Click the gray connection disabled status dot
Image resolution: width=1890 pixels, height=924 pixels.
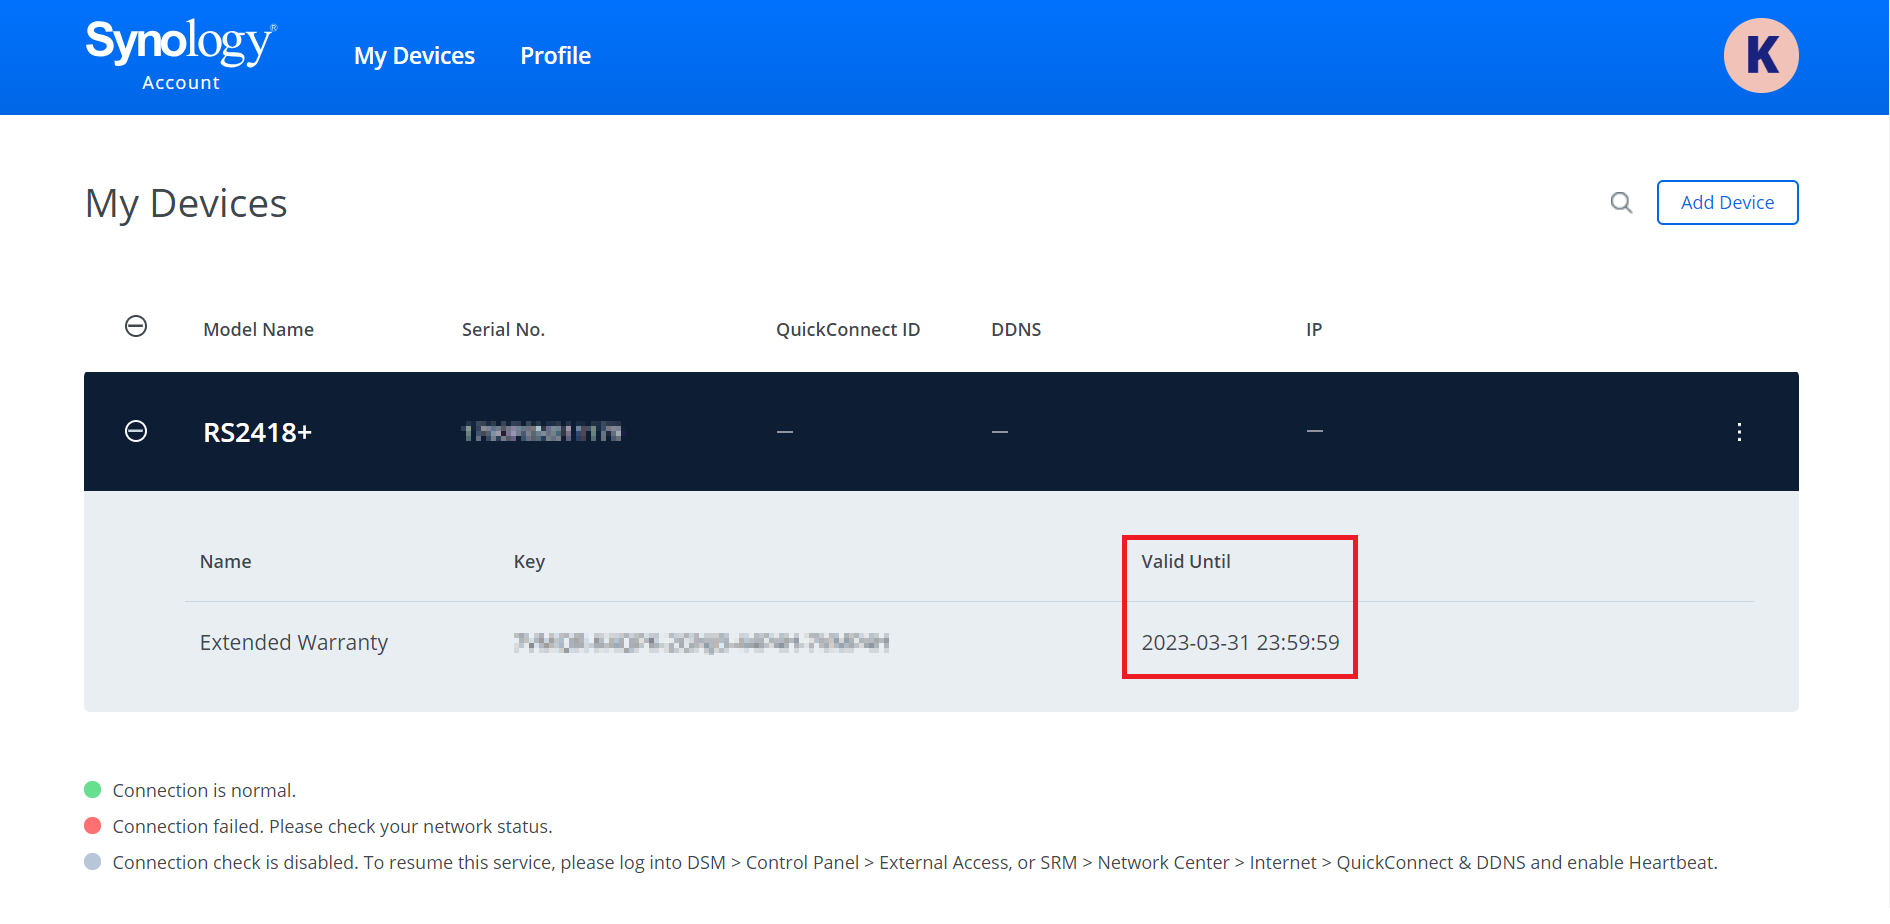93,862
